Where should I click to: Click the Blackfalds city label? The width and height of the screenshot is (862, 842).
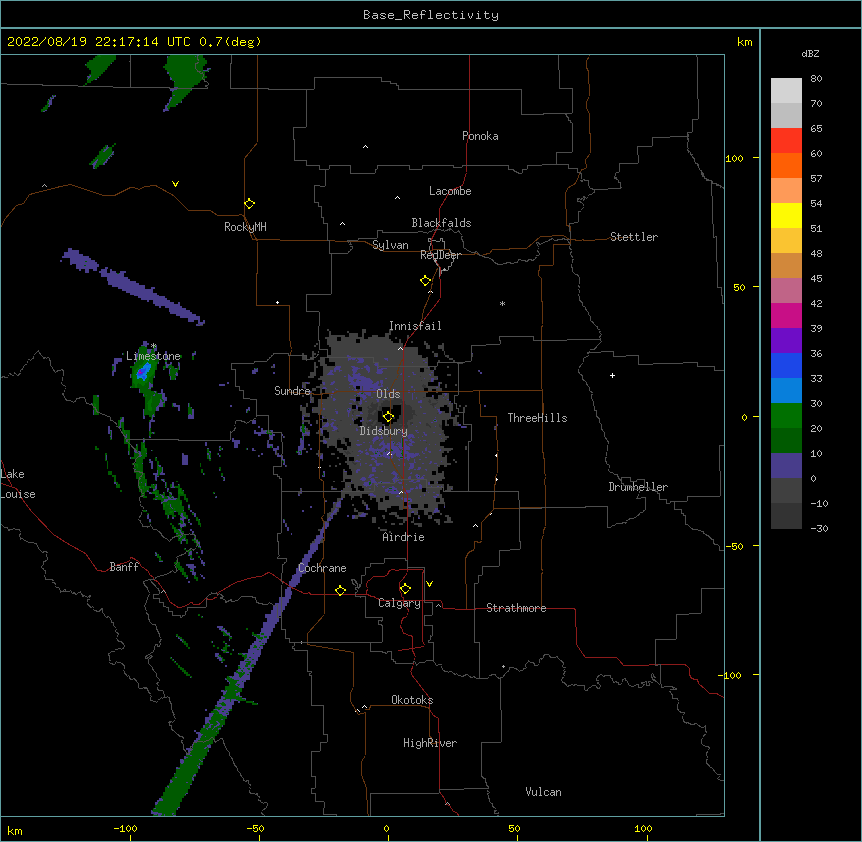click(441, 223)
